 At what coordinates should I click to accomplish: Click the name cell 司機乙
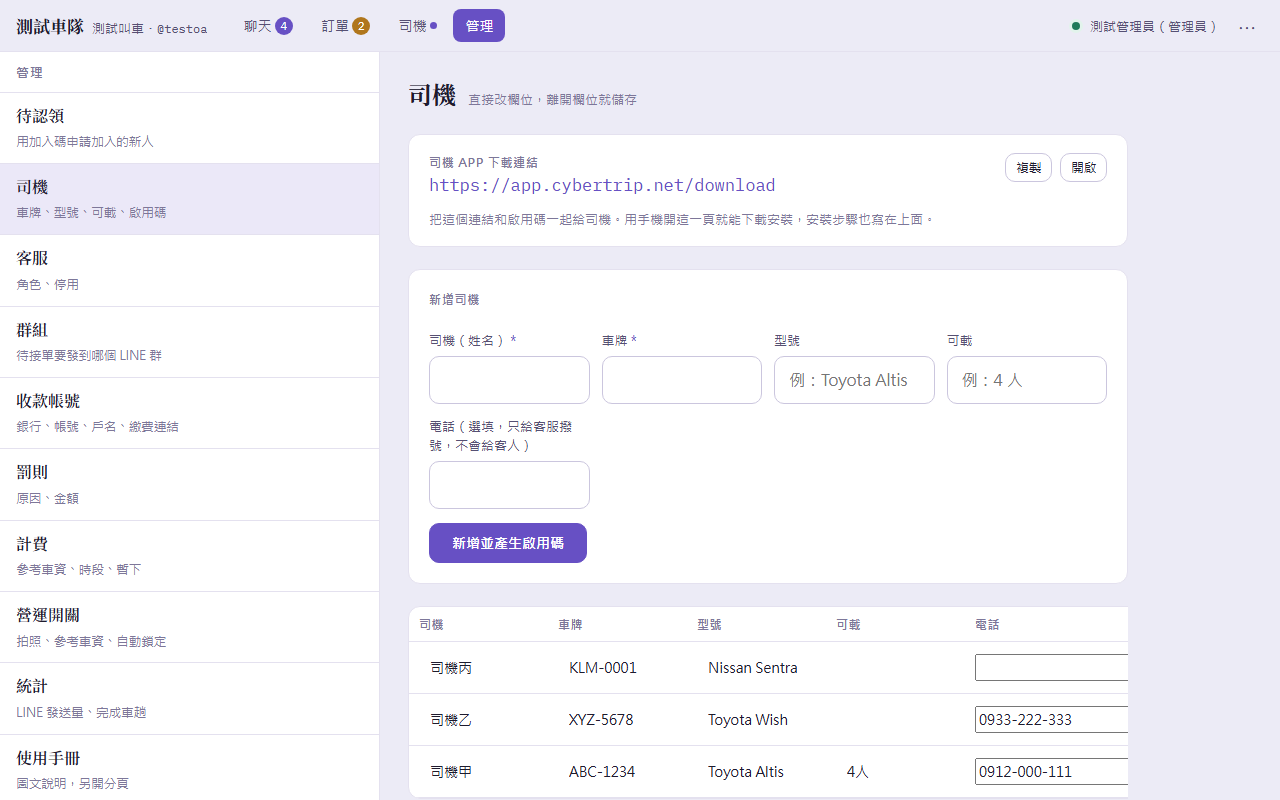pos(451,720)
